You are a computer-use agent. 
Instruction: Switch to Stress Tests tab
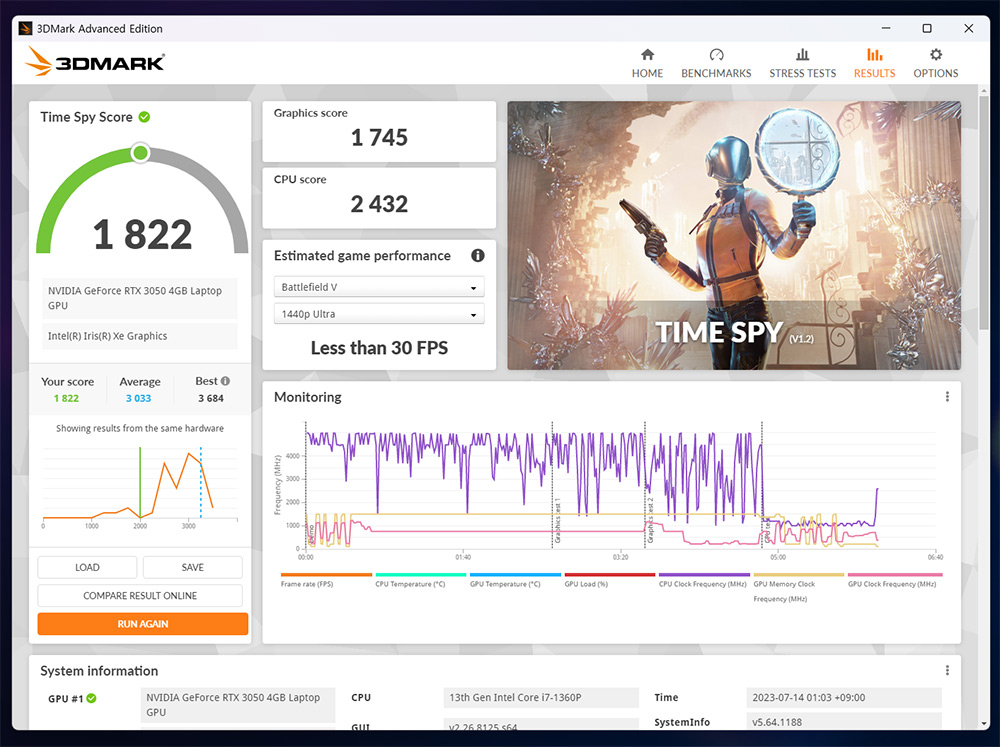(802, 63)
